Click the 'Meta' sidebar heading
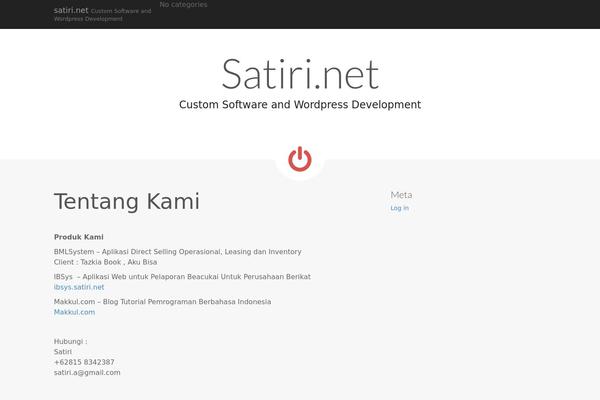The height and width of the screenshot is (400, 600). 401,195
